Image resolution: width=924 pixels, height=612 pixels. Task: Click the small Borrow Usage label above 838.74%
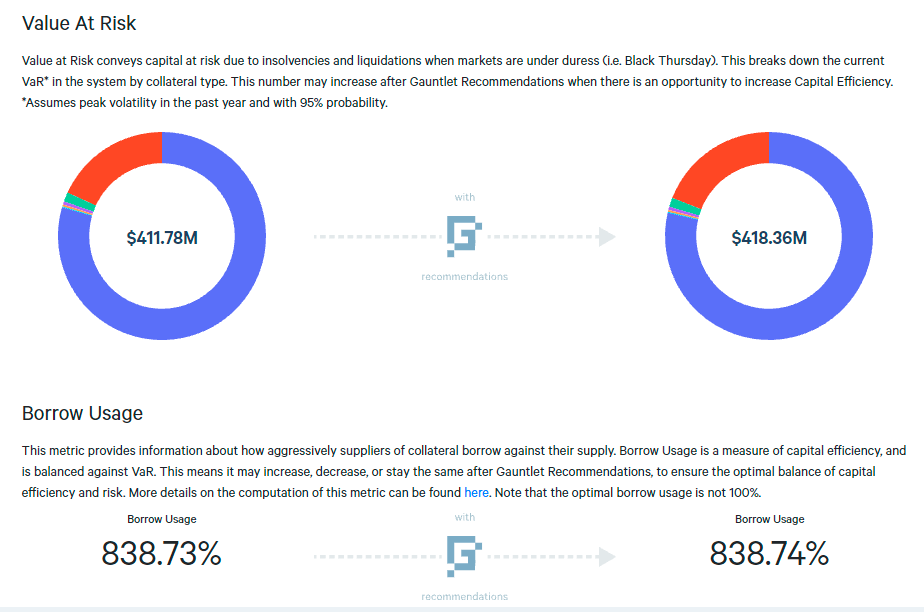coord(769,519)
